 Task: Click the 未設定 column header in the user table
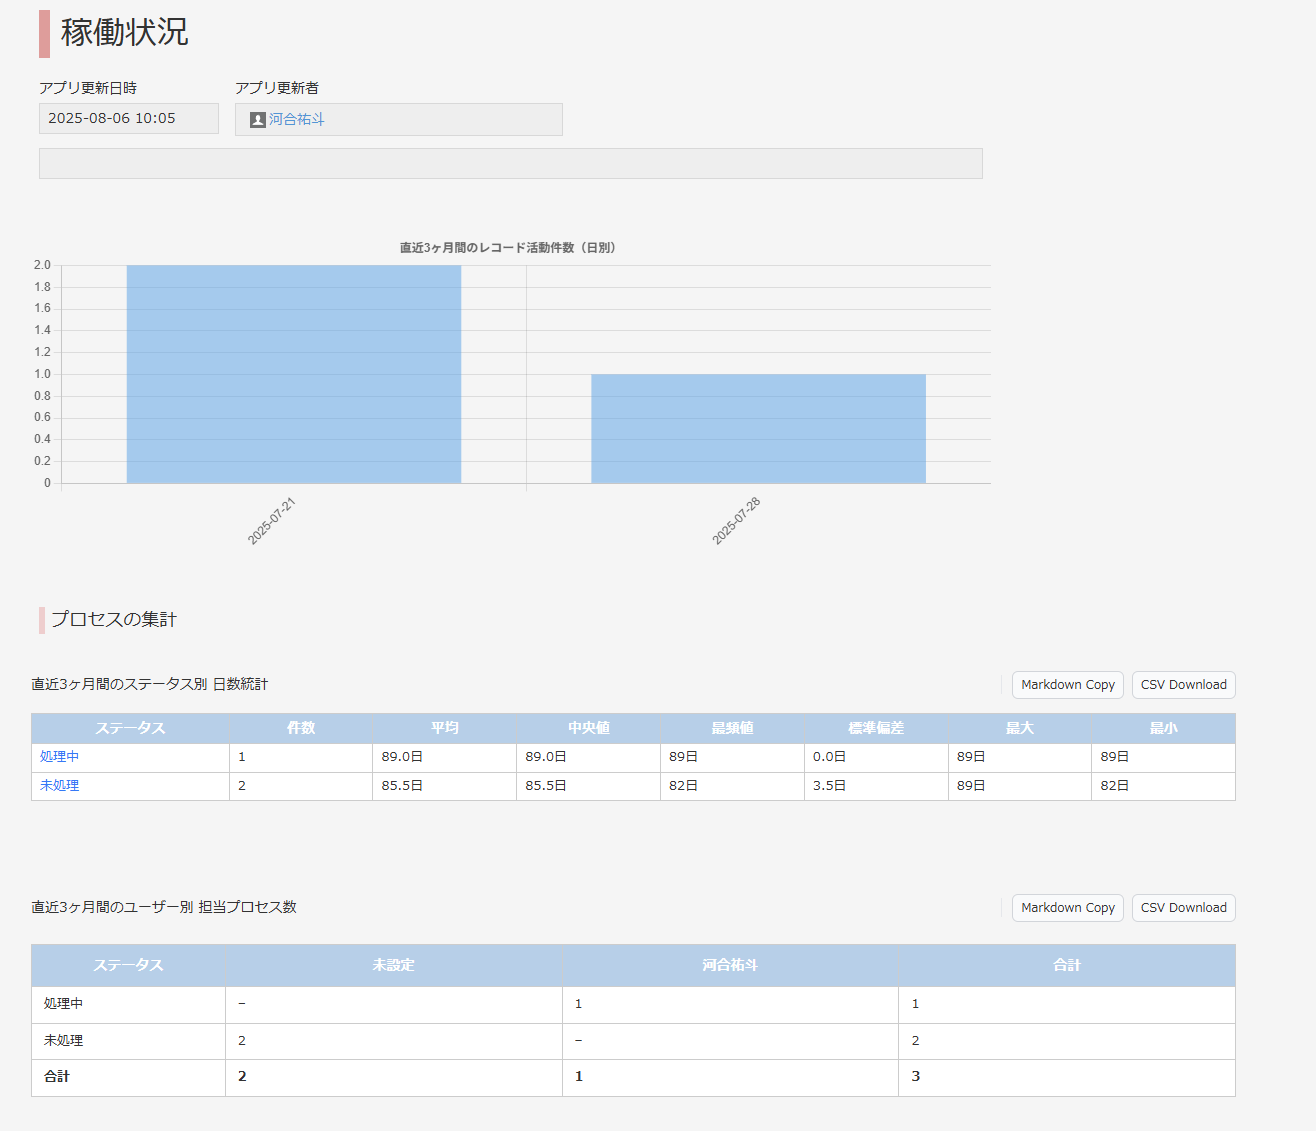[394, 966]
